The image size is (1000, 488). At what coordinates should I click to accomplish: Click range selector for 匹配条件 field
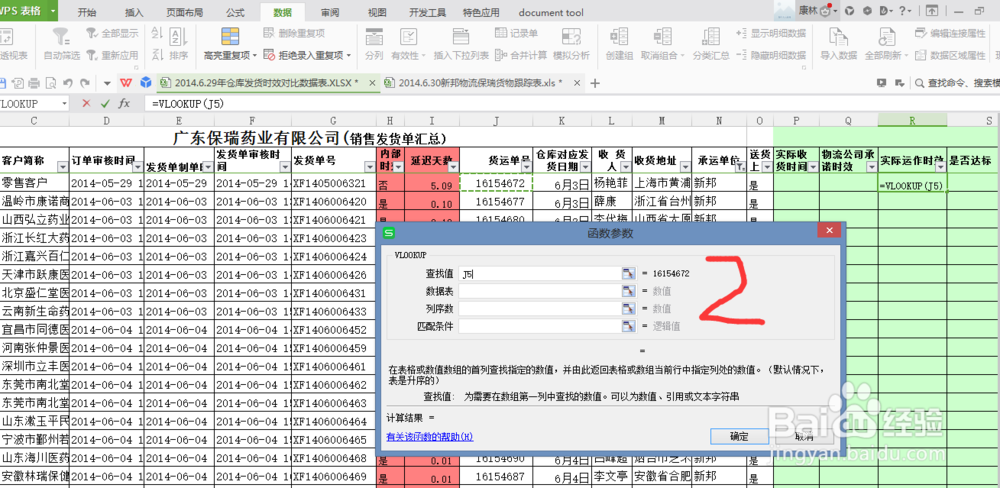629,327
